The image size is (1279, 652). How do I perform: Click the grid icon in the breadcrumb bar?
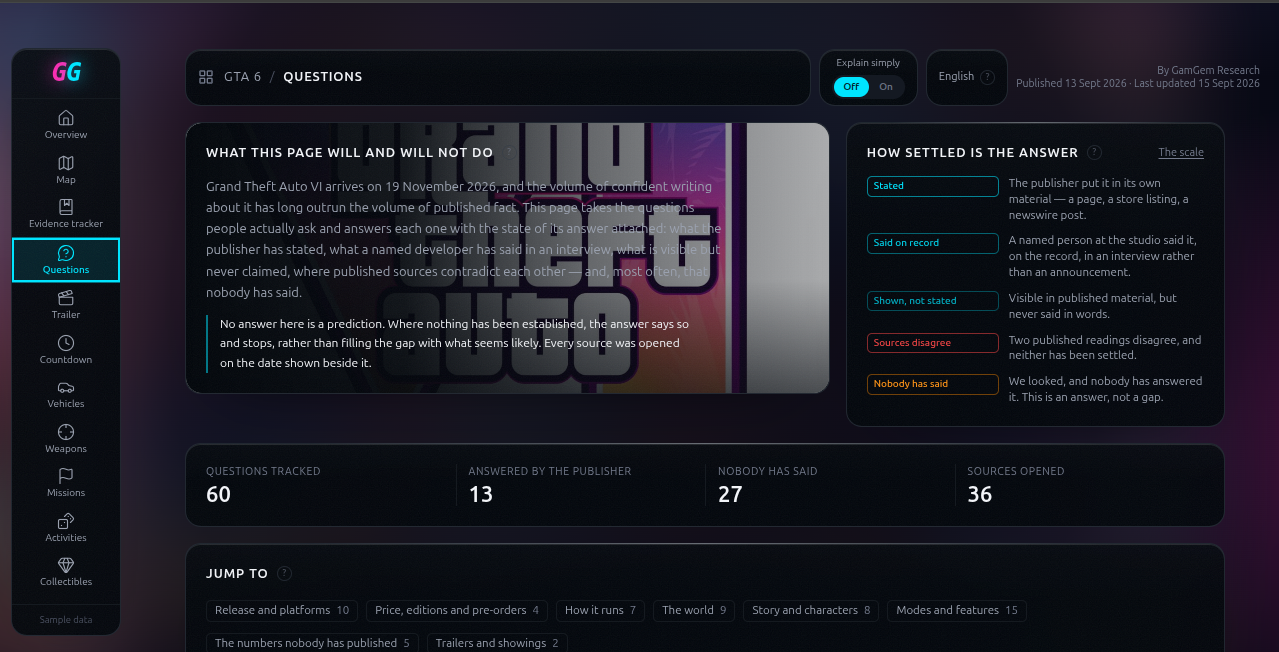(x=206, y=77)
